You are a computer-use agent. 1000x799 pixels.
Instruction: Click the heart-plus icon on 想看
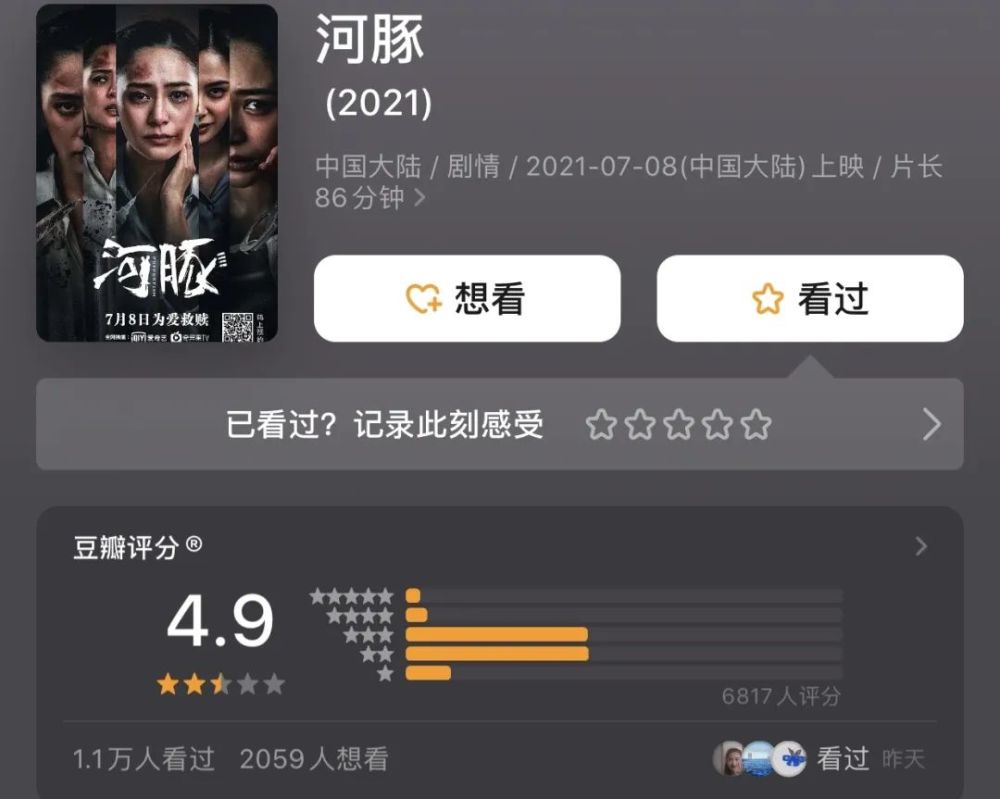pos(423,298)
